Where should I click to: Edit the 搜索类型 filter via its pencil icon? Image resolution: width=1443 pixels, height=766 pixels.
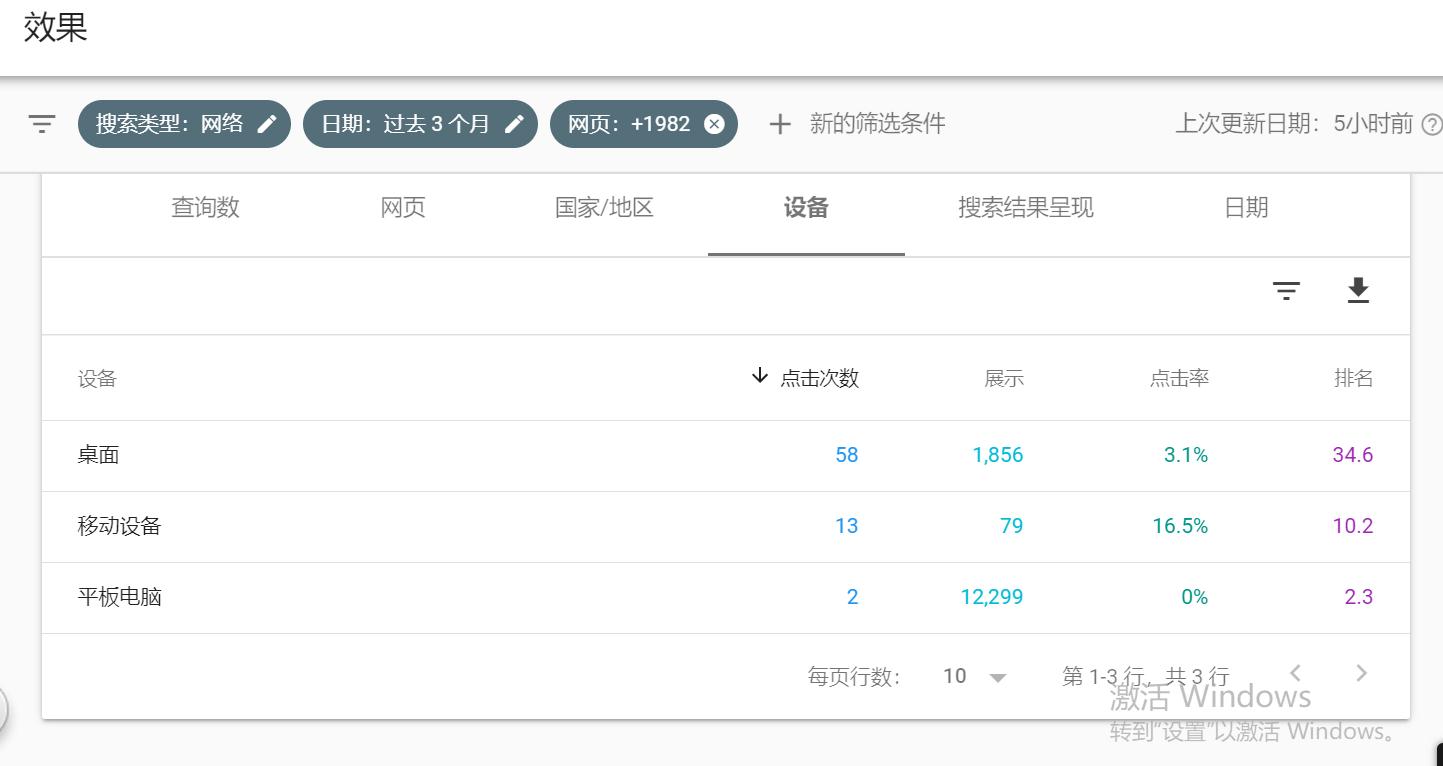(268, 123)
